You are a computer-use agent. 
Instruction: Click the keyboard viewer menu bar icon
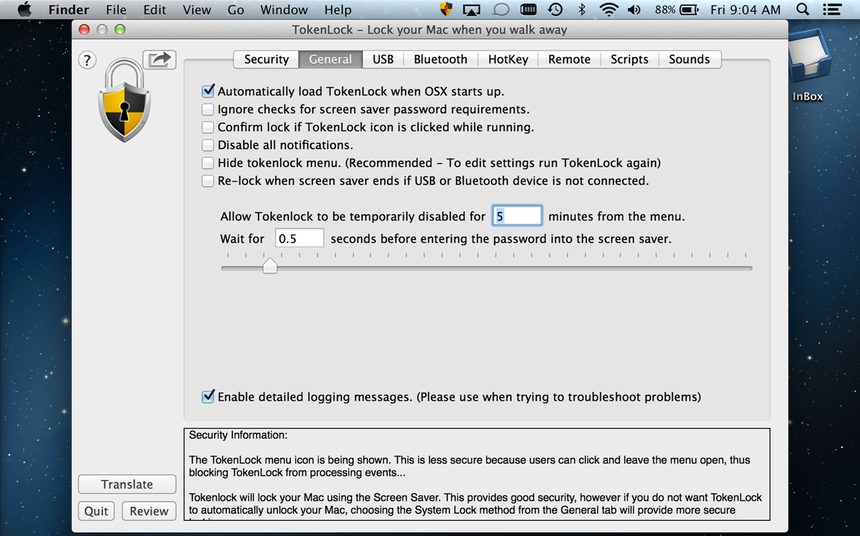point(528,9)
